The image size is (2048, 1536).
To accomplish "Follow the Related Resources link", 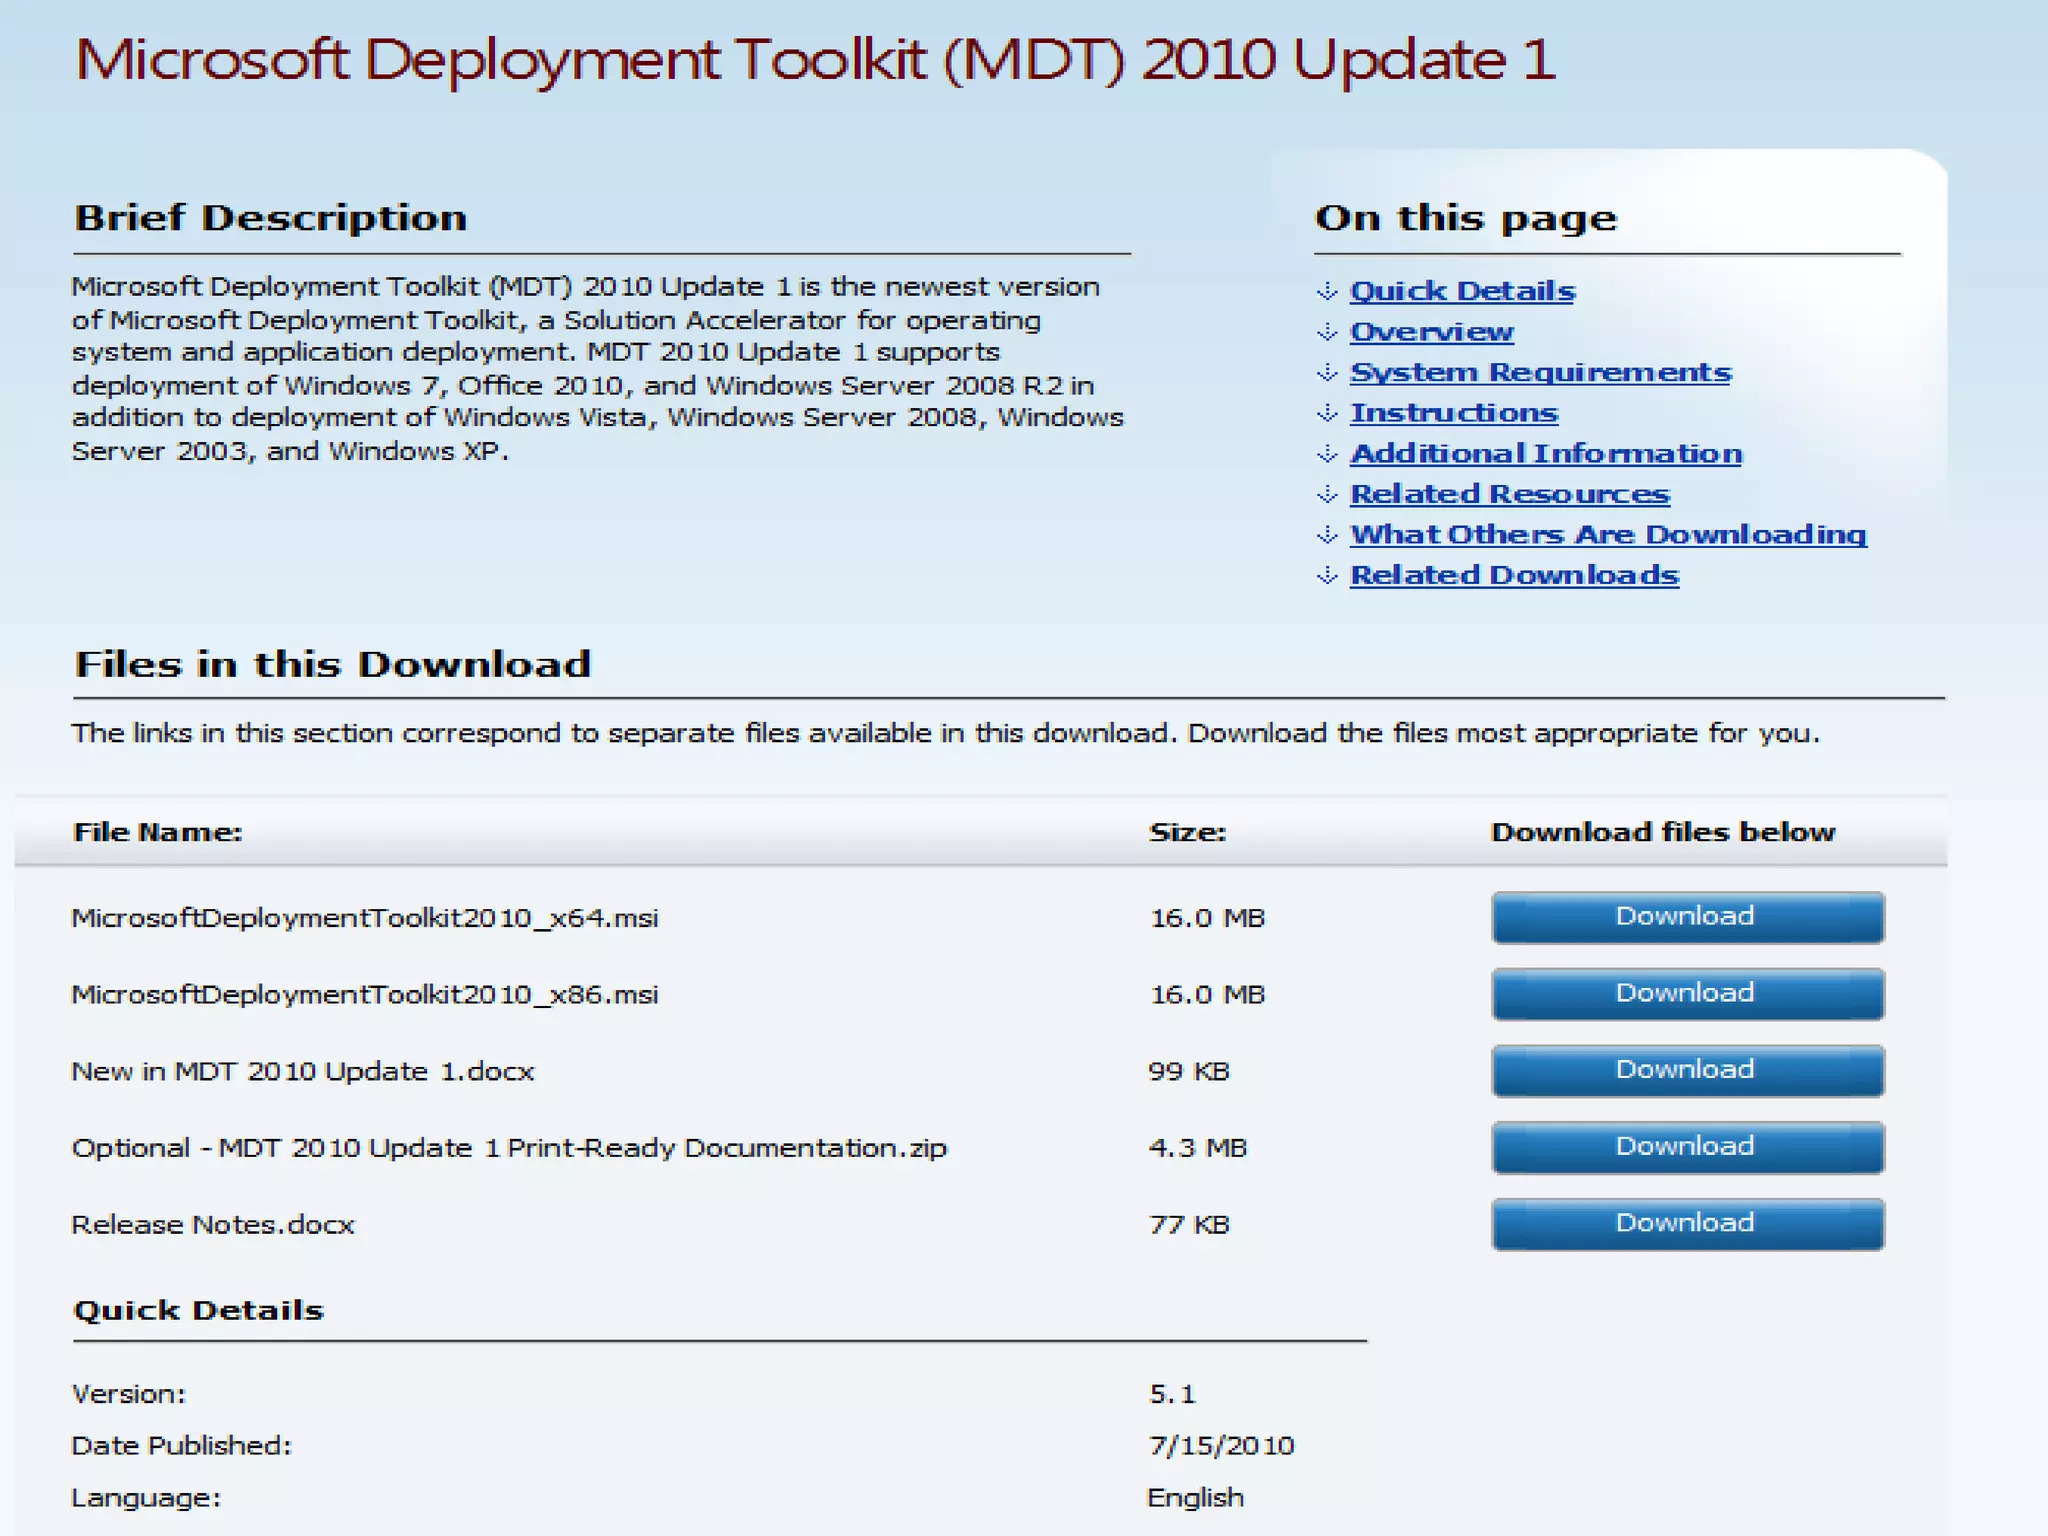I will click(x=1509, y=494).
